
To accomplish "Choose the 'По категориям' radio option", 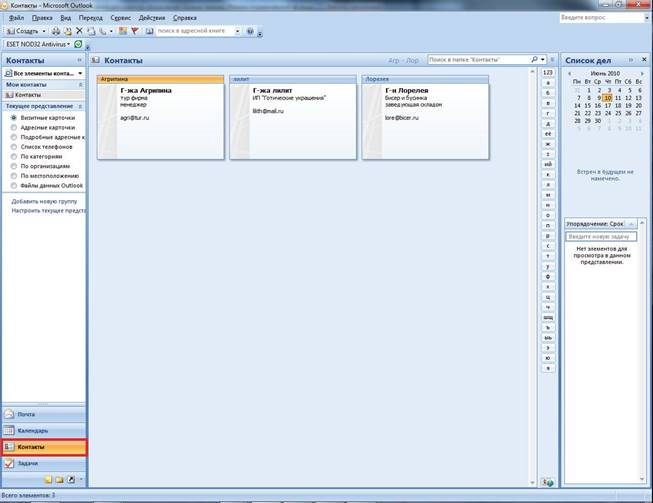I will pyautogui.click(x=14, y=156).
